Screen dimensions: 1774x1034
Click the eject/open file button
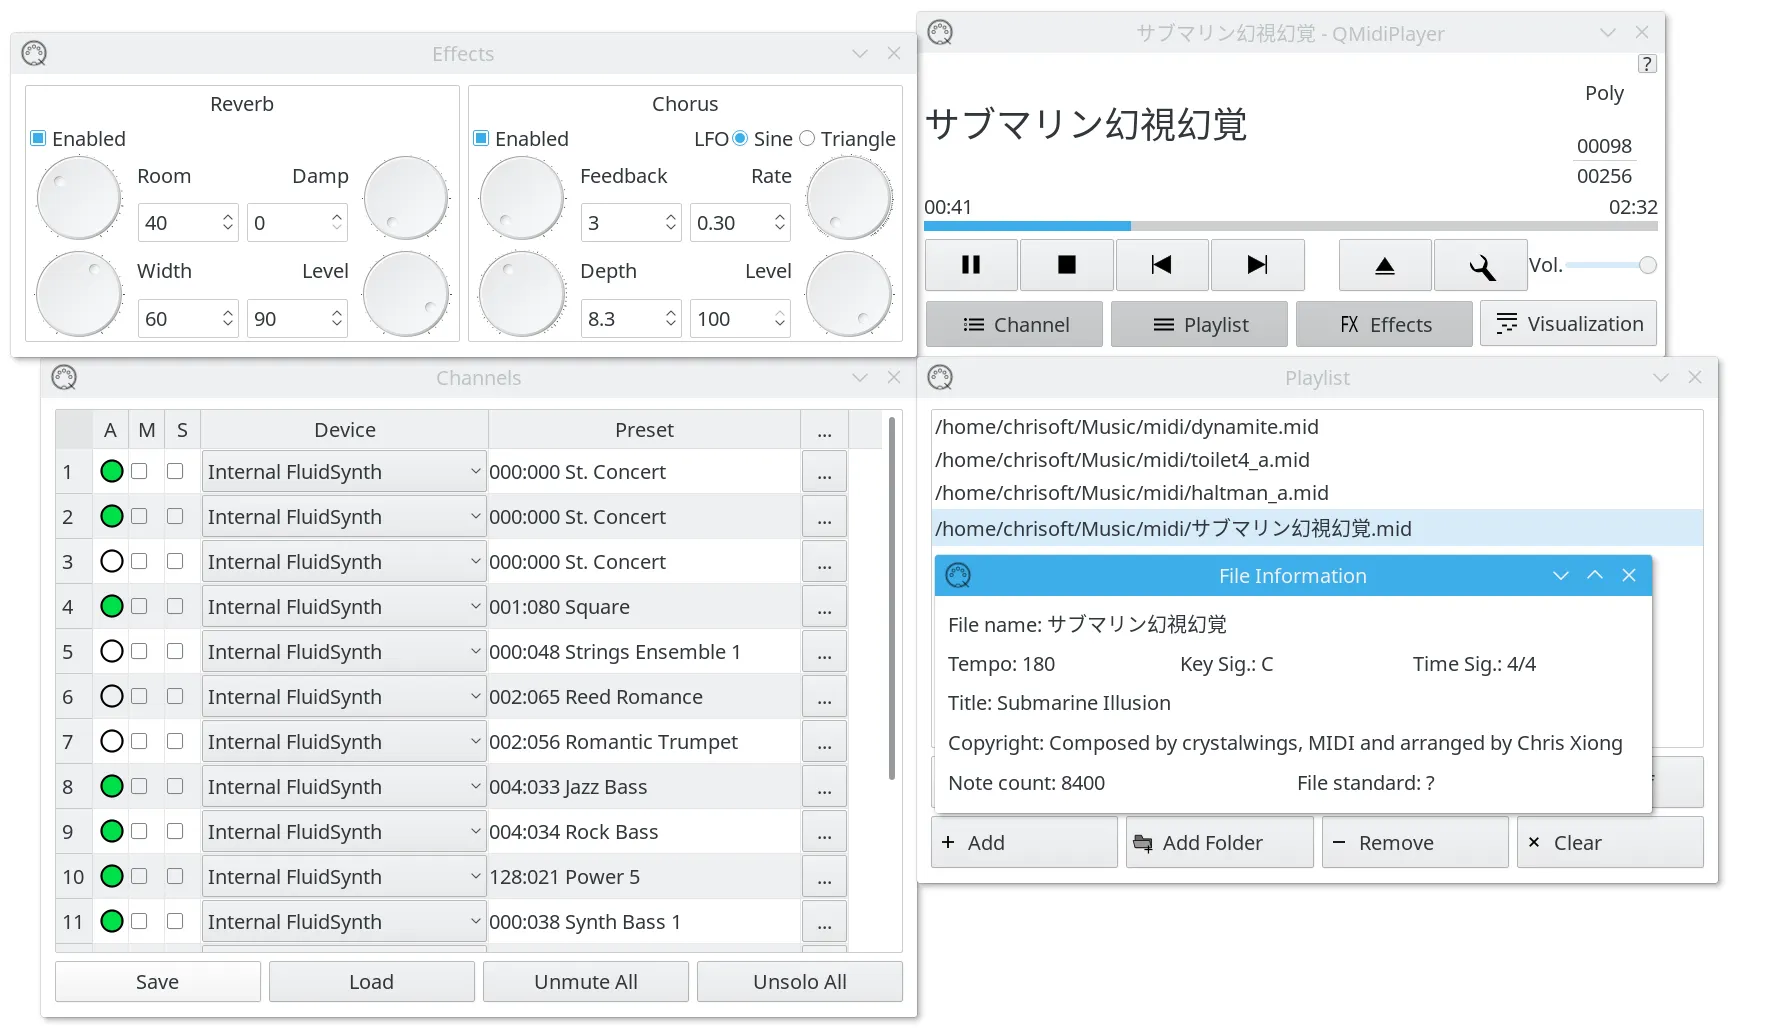(1385, 265)
